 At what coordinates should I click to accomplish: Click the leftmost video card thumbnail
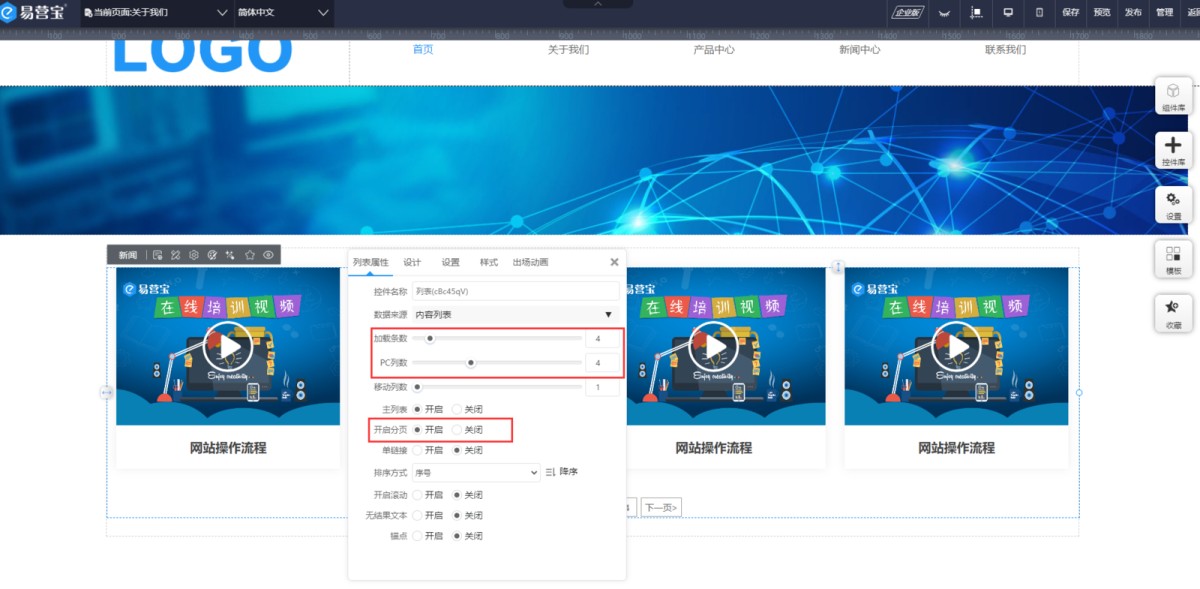[x=228, y=346]
